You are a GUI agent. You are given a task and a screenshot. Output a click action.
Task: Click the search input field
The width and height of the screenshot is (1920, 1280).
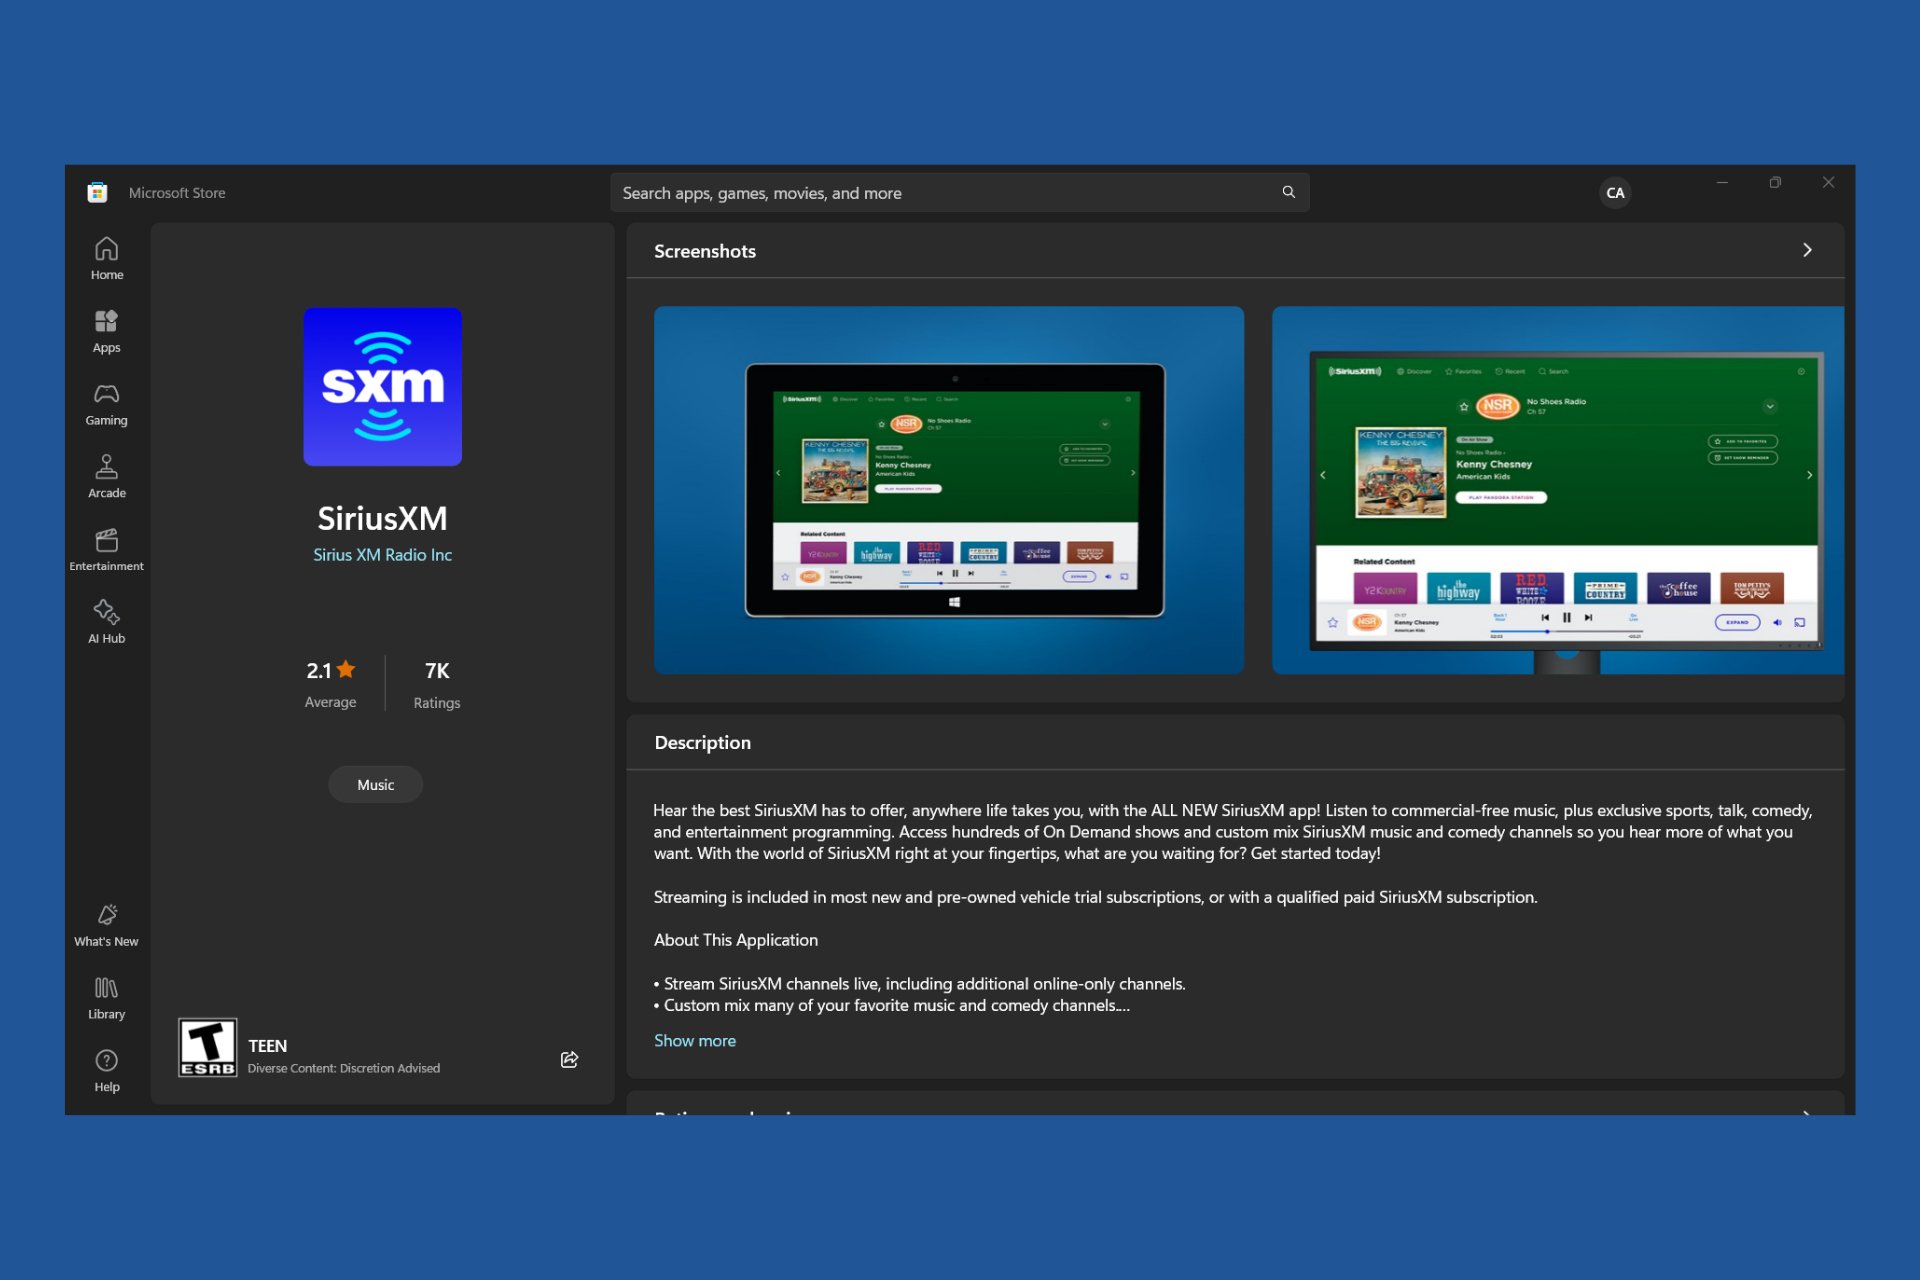[x=960, y=193]
